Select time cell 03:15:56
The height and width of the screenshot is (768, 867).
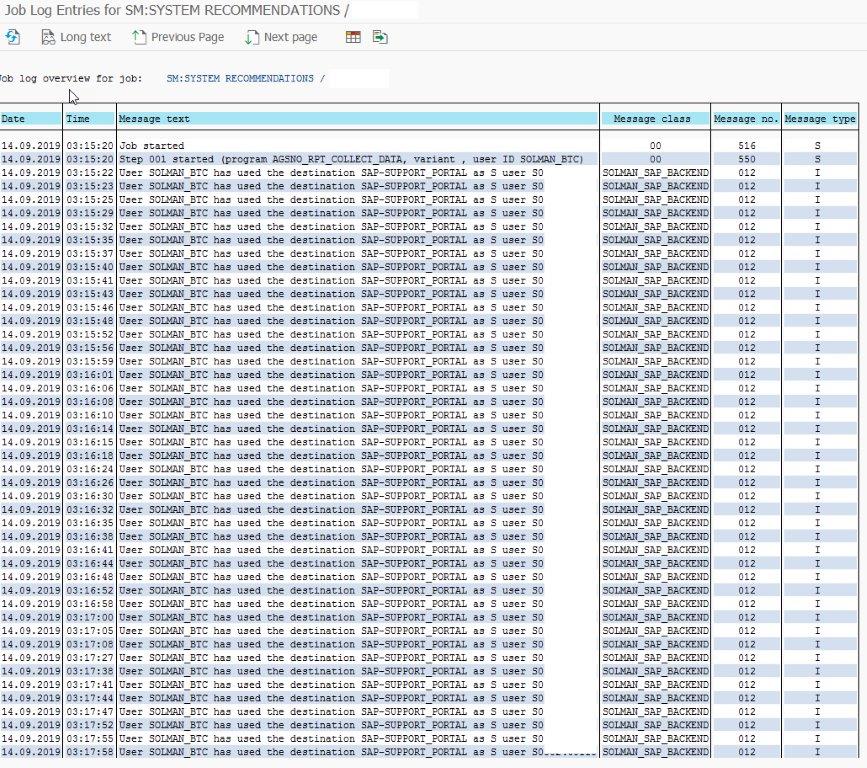click(90, 348)
